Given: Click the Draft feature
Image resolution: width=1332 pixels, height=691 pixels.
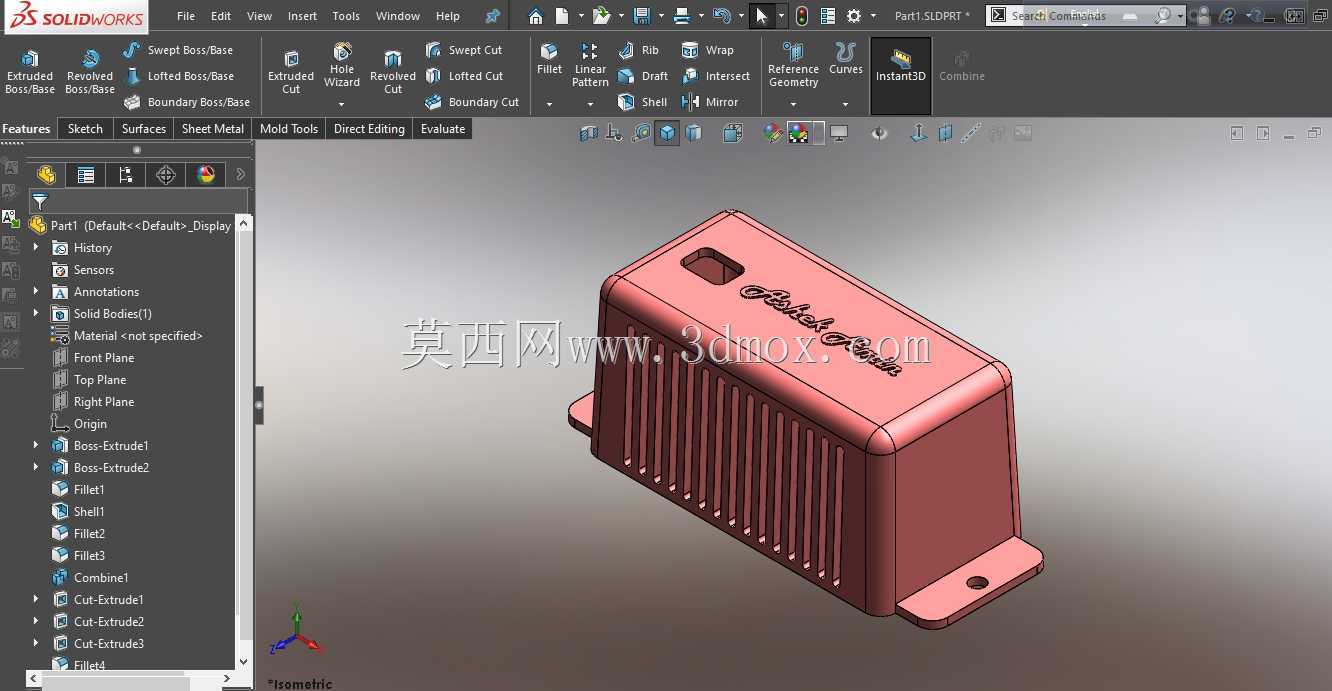Looking at the screenshot, I should [x=643, y=76].
